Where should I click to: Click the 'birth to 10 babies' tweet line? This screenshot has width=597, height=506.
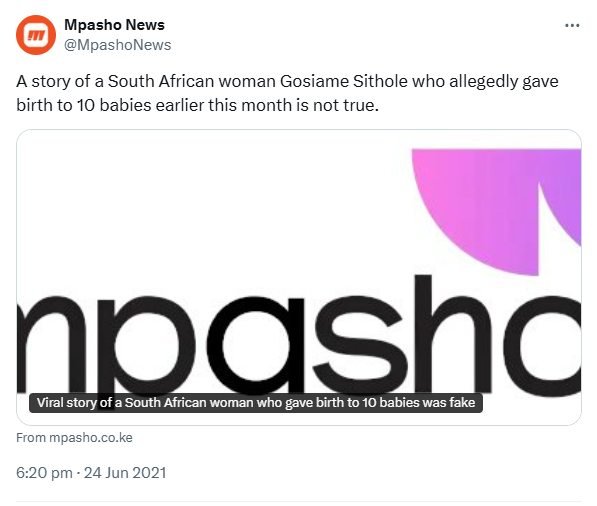[x=84, y=105]
